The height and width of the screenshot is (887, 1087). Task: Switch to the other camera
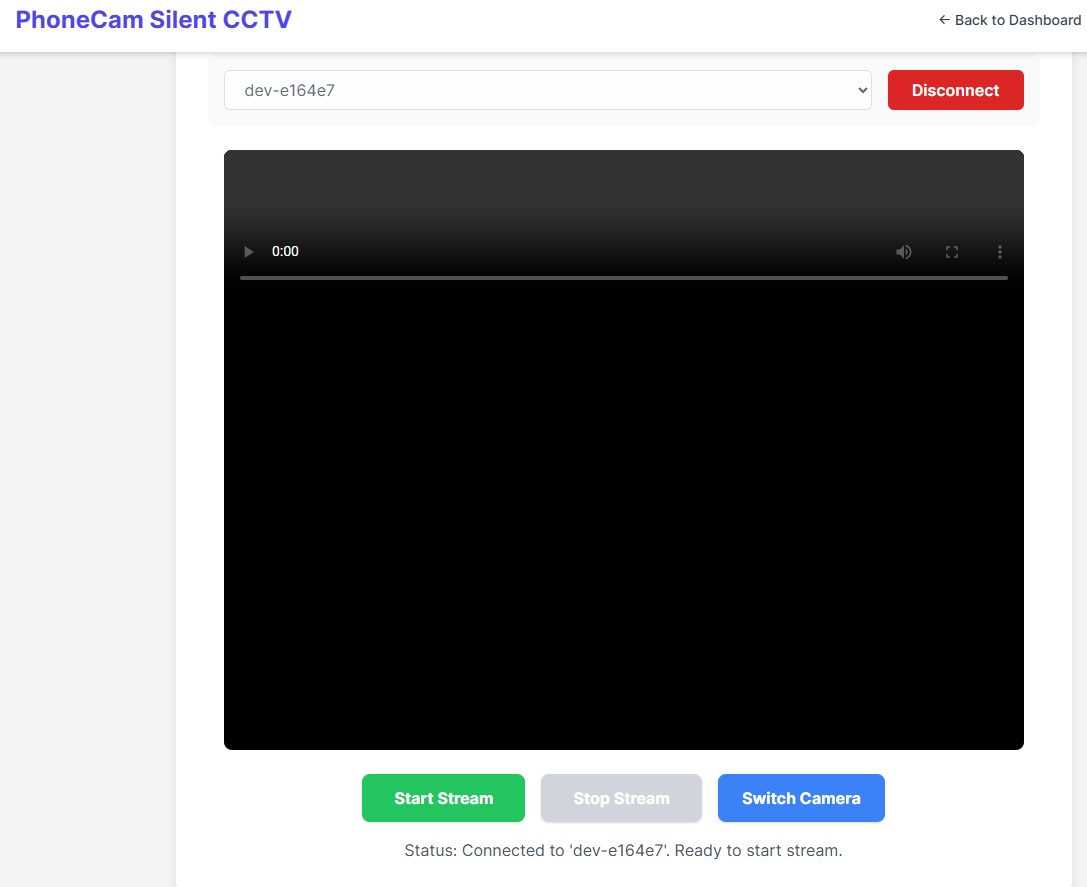tap(801, 797)
